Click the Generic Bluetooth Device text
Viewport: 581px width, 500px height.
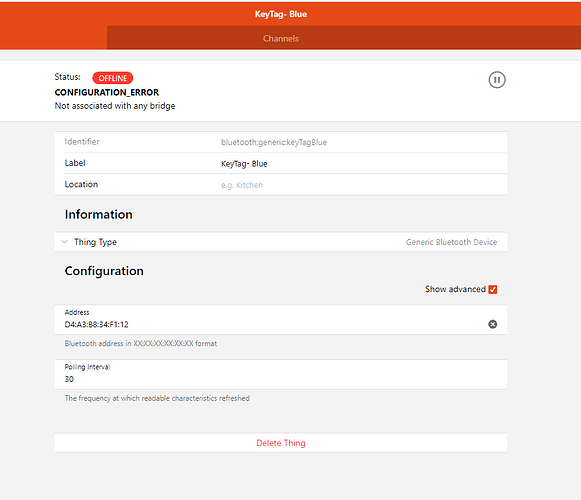click(x=451, y=242)
